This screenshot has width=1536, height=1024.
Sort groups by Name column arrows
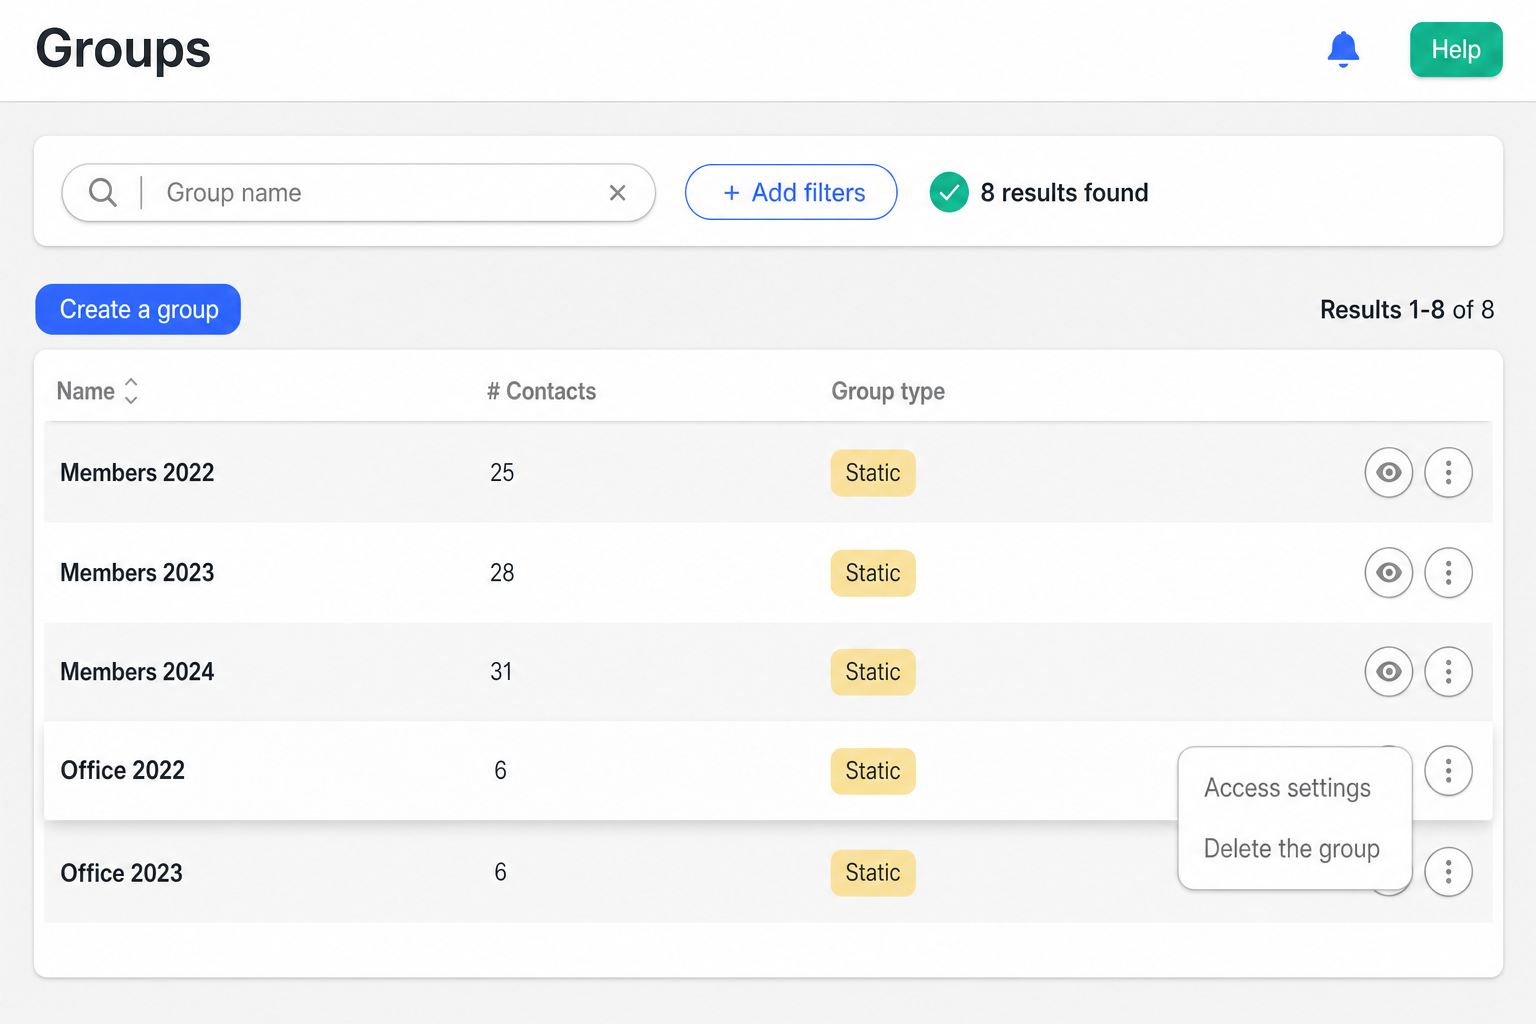(131, 391)
